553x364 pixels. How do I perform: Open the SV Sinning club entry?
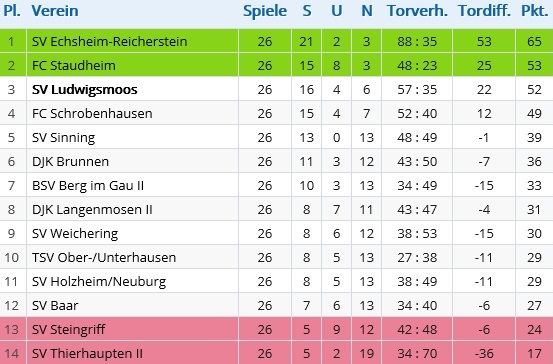(63, 138)
